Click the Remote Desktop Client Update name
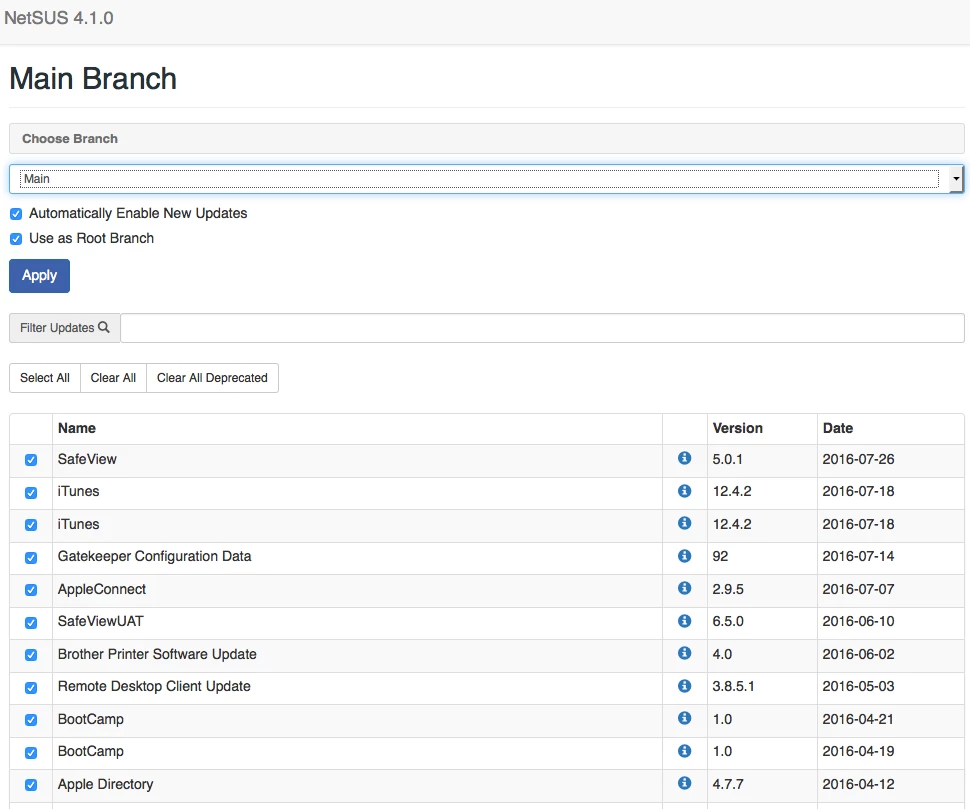970x809 pixels. [x=154, y=686]
